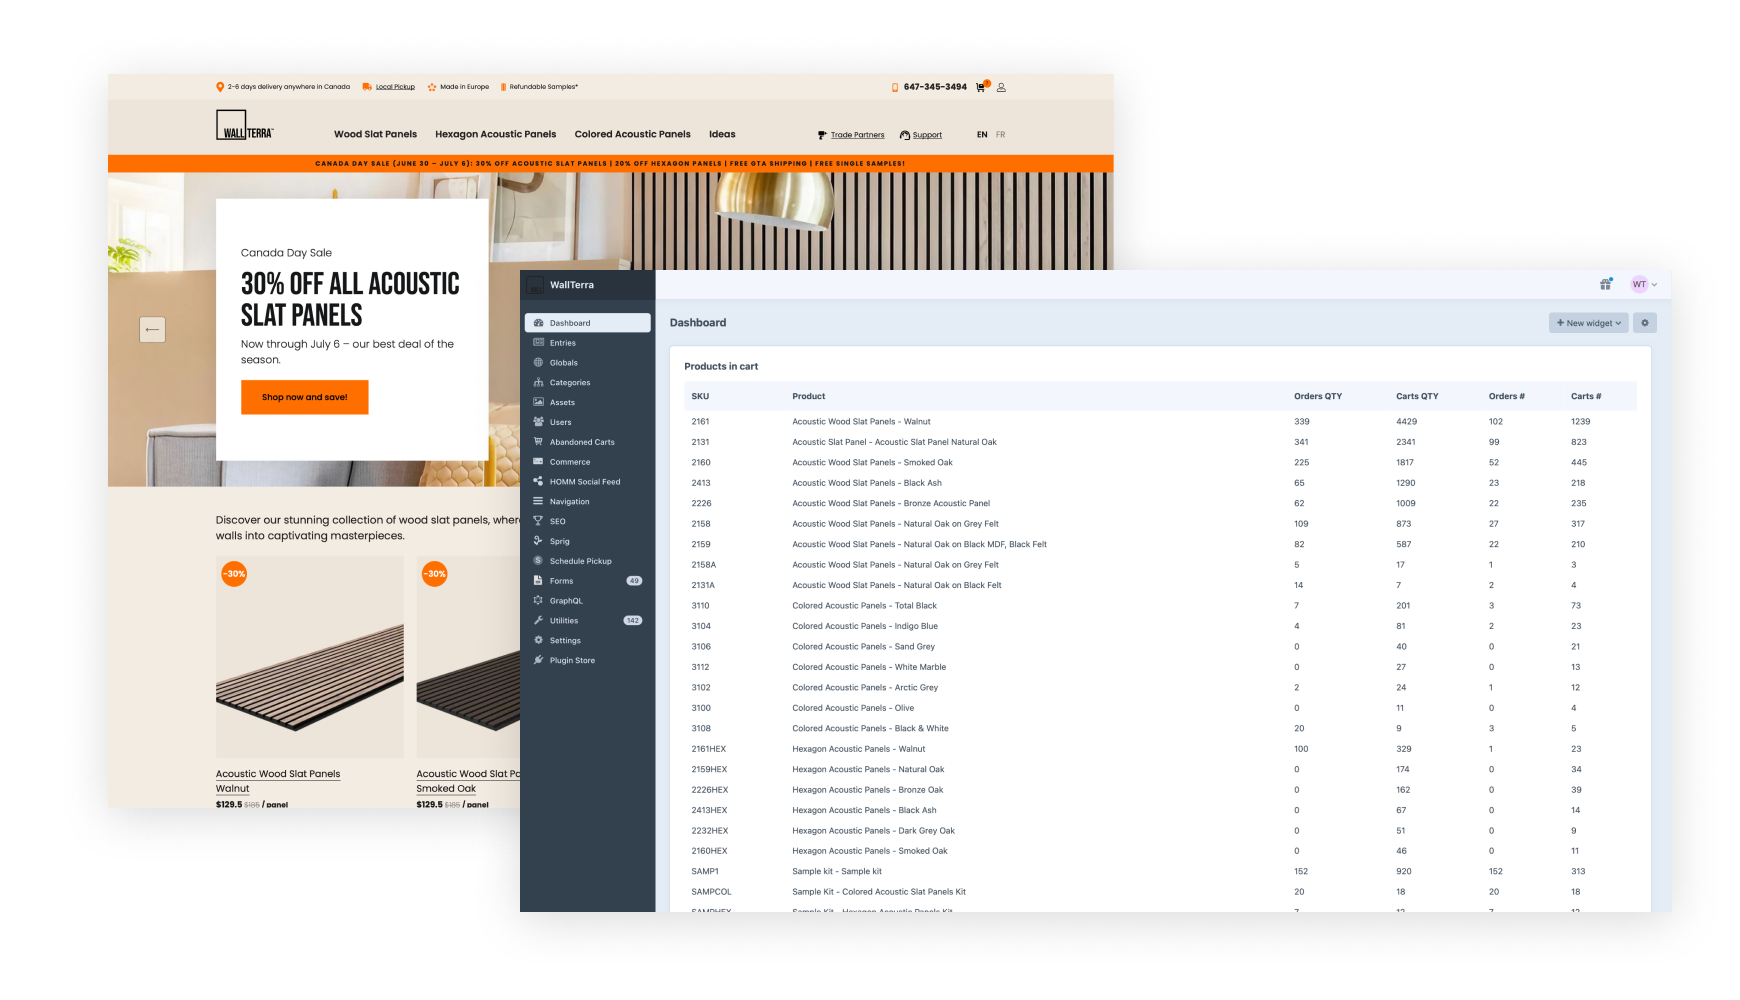Click the Navigation bars icon
The height and width of the screenshot is (1000, 1740).
(x=538, y=501)
